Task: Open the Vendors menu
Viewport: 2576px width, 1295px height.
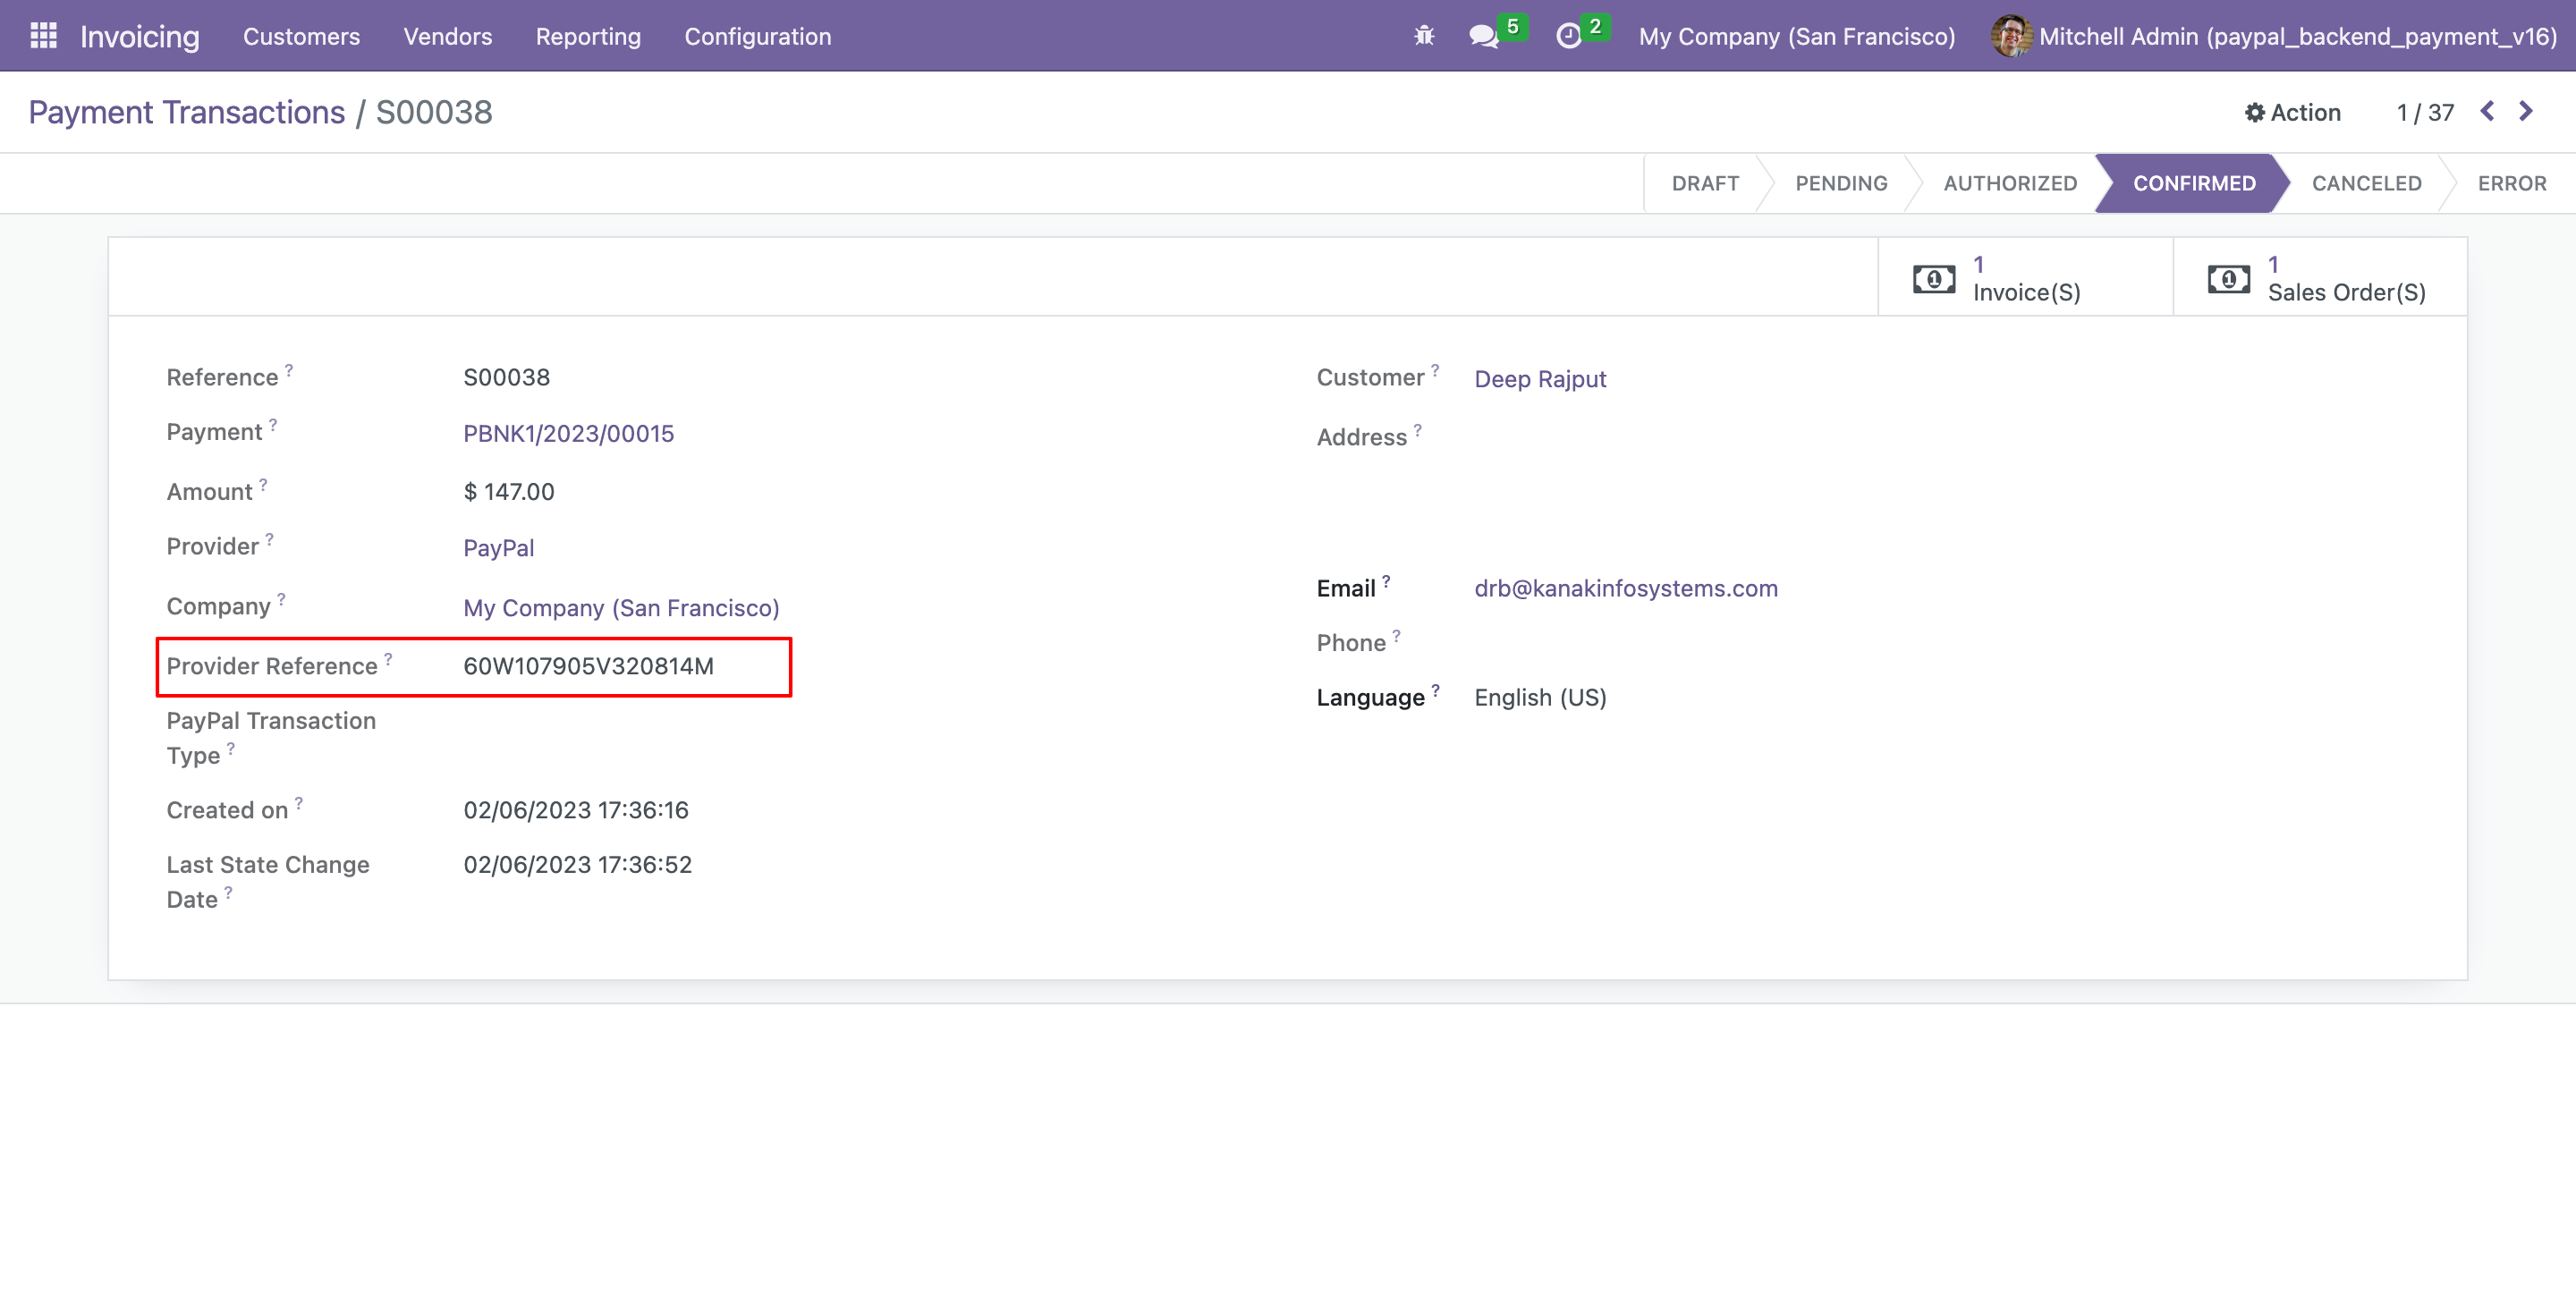Action: (447, 36)
